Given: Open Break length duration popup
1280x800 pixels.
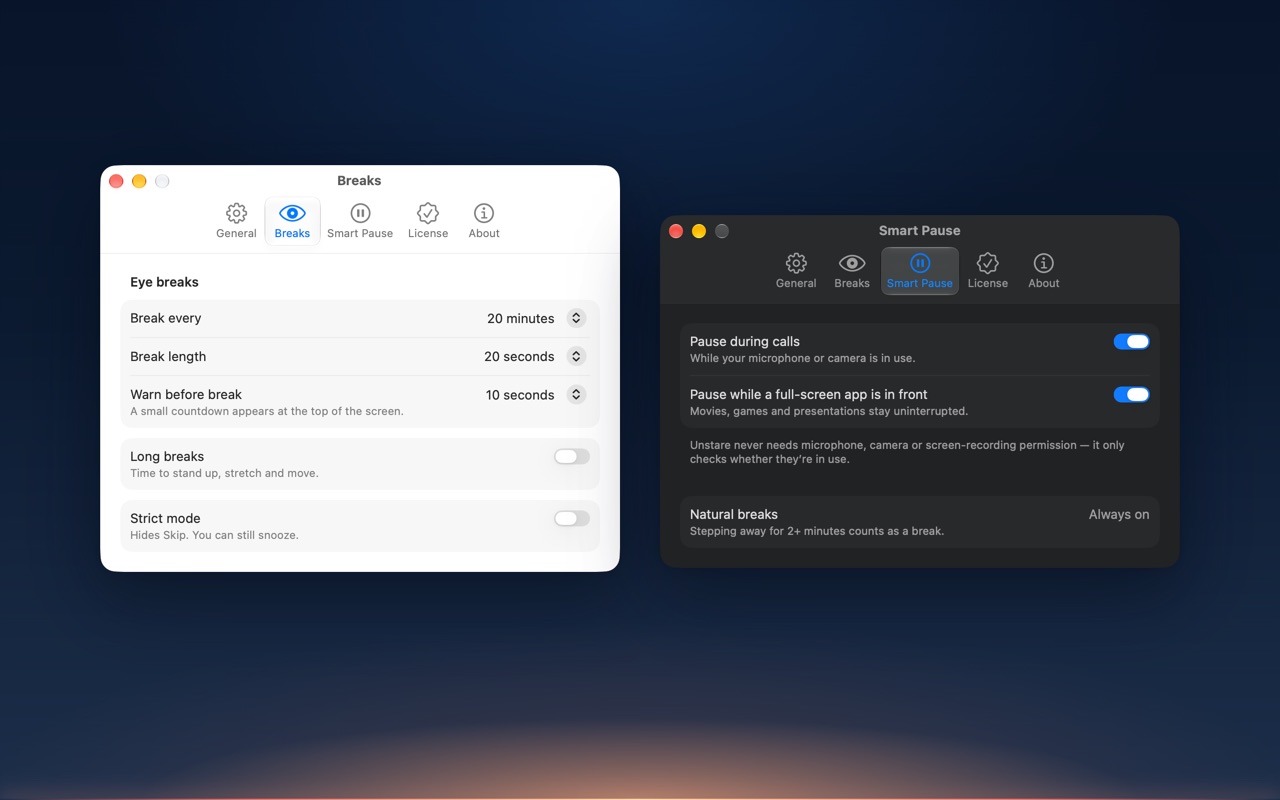Looking at the screenshot, I should coord(576,356).
